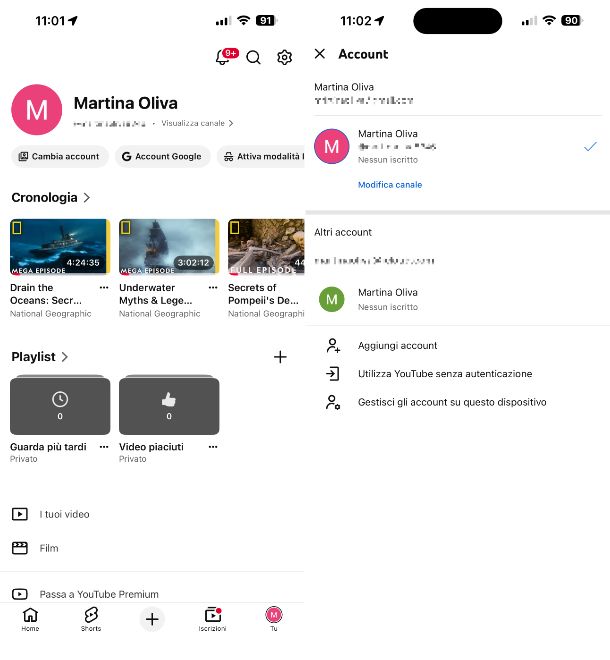The image size is (610, 660).
Task: Tap the pink M avatar in Account panel
Action: 332,146
